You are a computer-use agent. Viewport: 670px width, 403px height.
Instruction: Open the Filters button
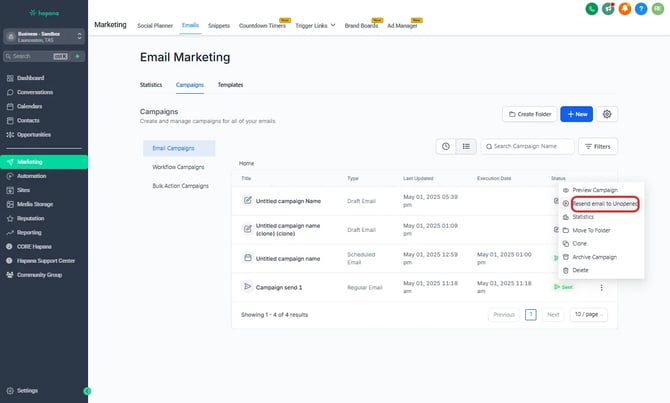(x=599, y=147)
